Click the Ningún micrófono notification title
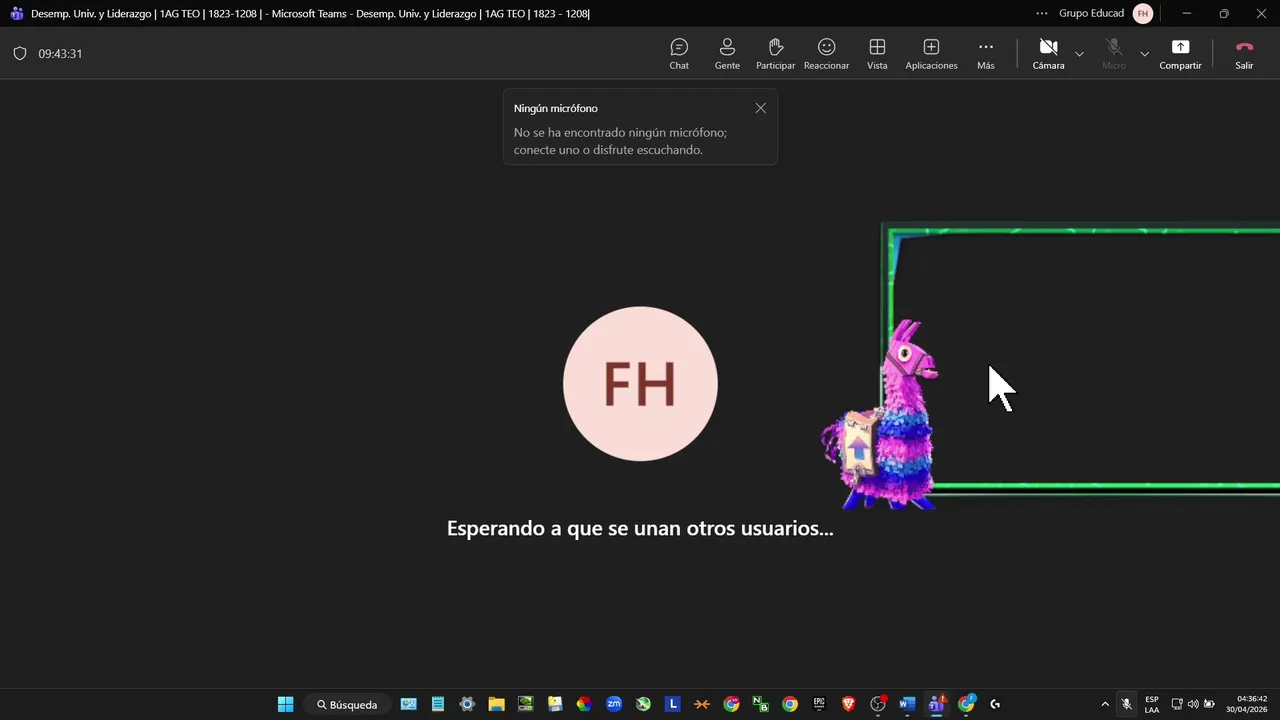 pos(556,108)
